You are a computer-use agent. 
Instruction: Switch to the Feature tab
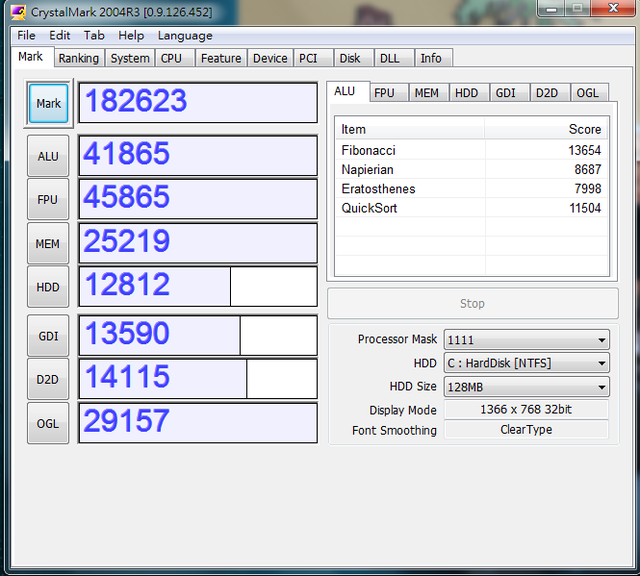coord(221,58)
